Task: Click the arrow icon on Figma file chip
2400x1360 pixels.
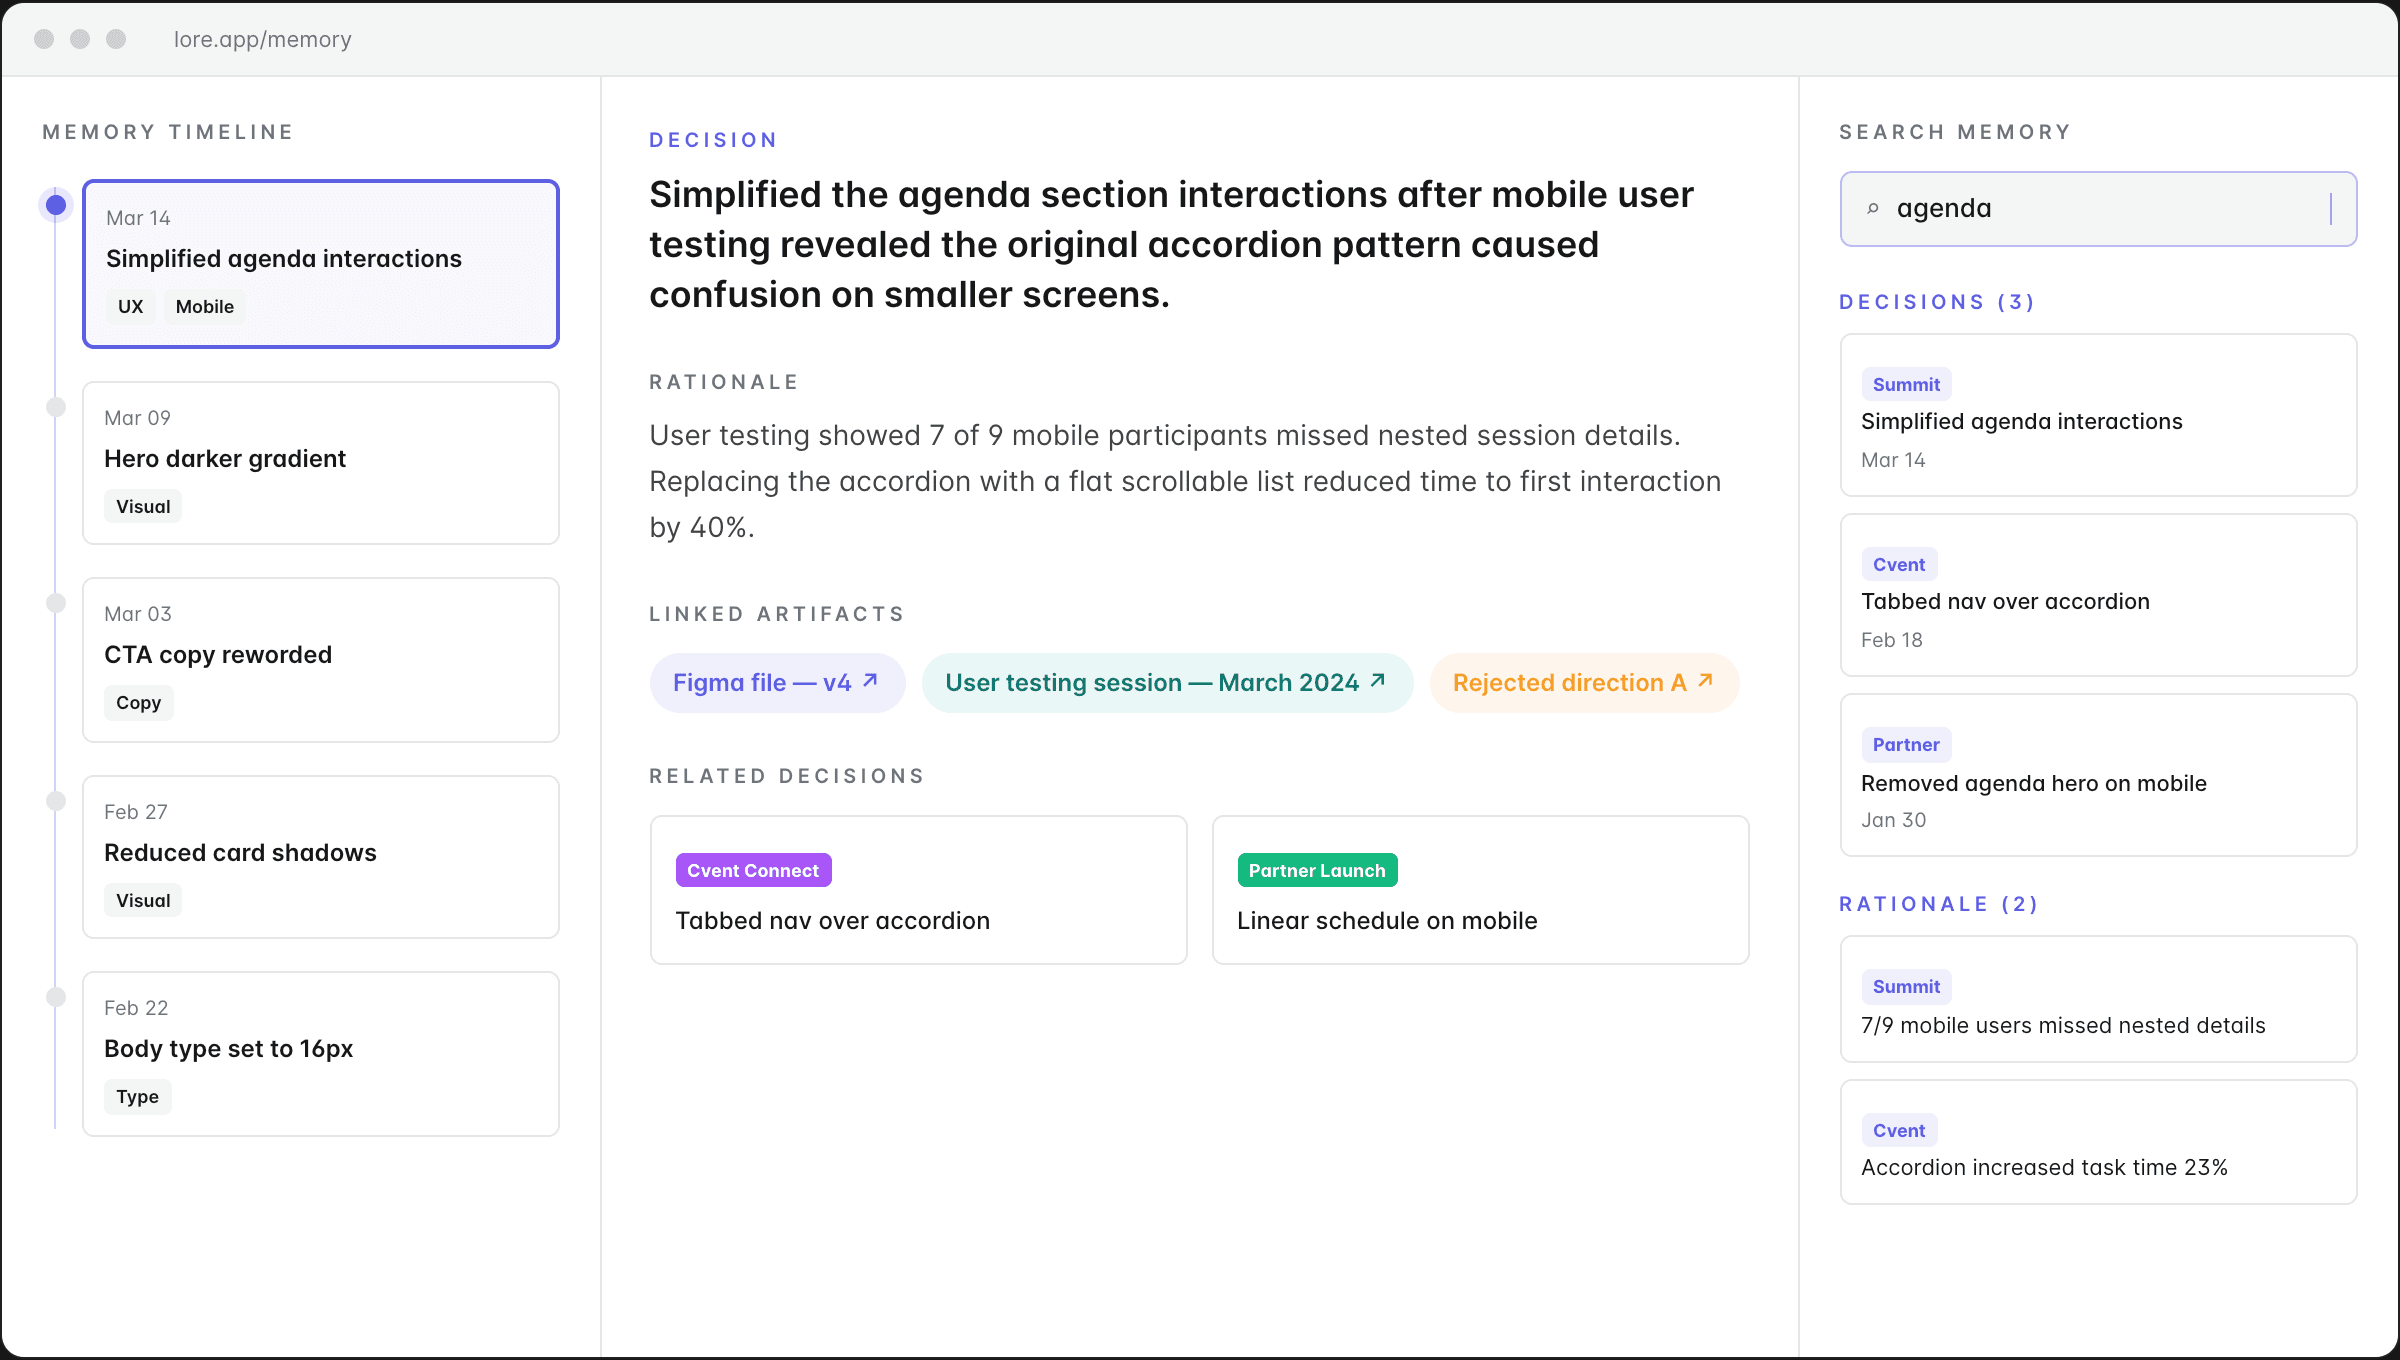Action: (x=870, y=681)
